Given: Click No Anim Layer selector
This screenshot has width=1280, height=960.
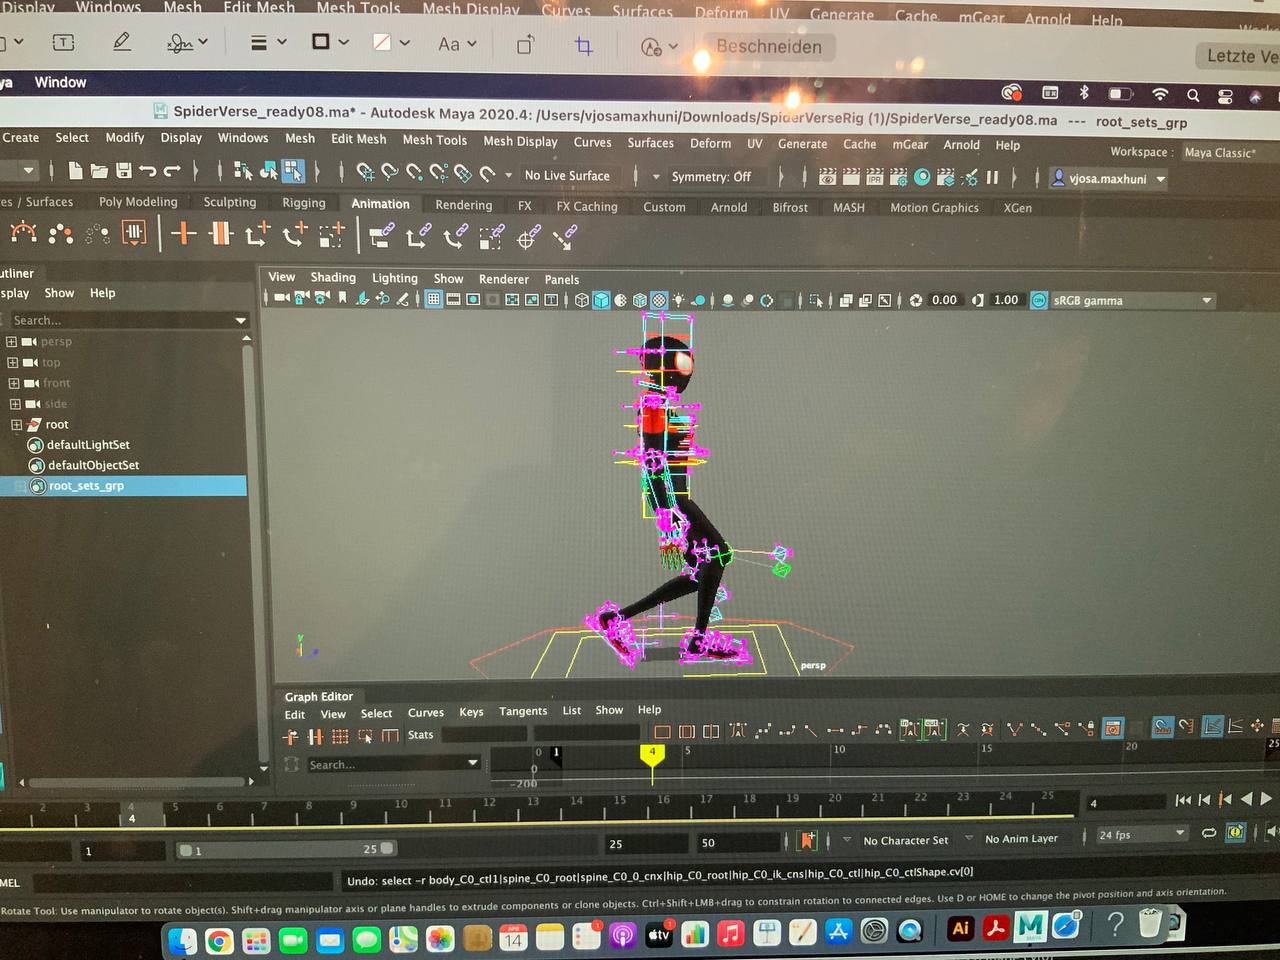Looking at the screenshot, I should (x=1021, y=838).
